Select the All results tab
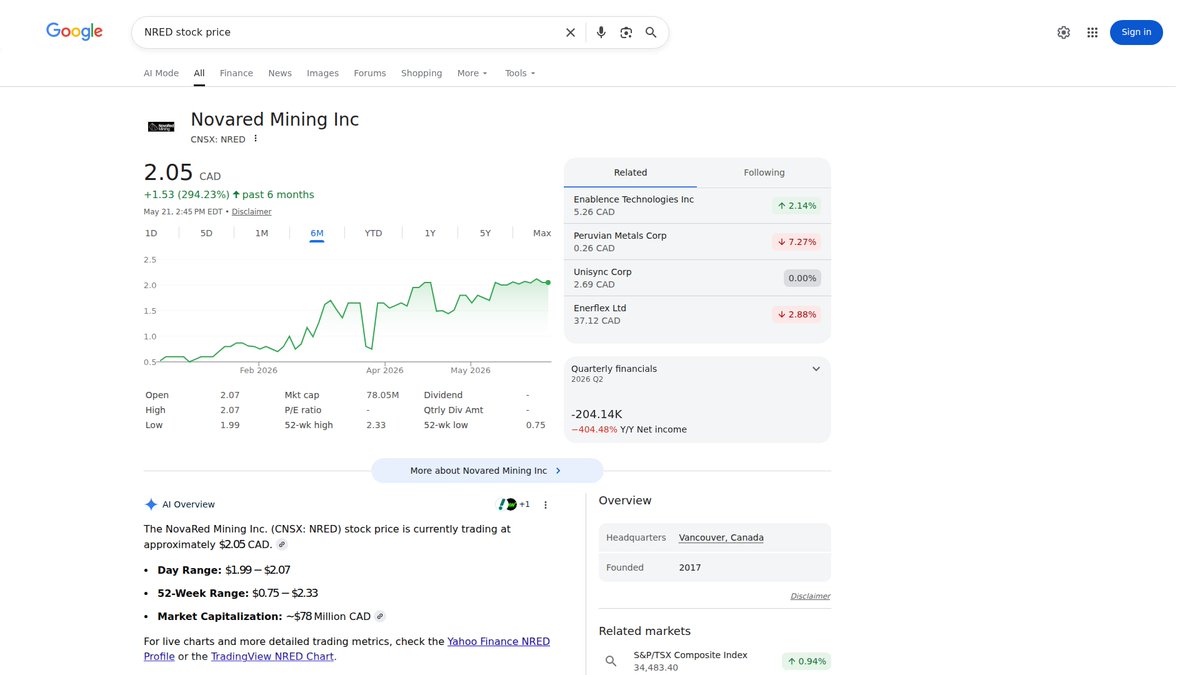Screen dimensions: 1200x675 pos(199,73)
